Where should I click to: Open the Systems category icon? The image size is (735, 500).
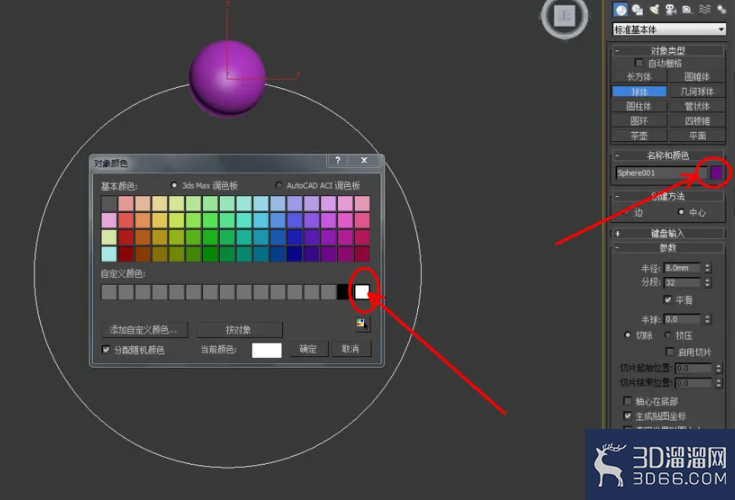721,10
